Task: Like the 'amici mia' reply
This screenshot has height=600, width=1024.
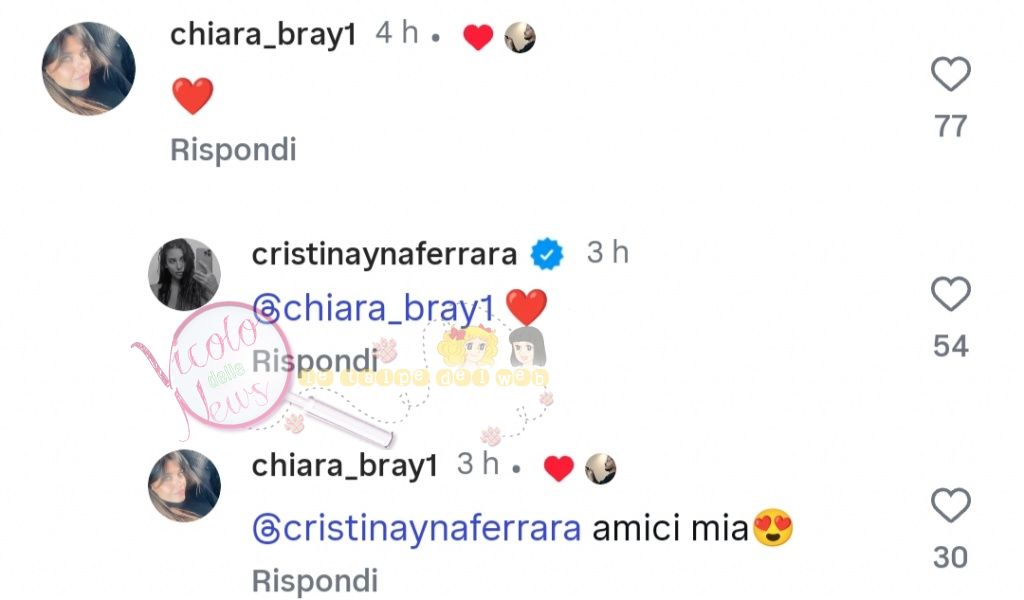Action: click(x=950, y=505)
